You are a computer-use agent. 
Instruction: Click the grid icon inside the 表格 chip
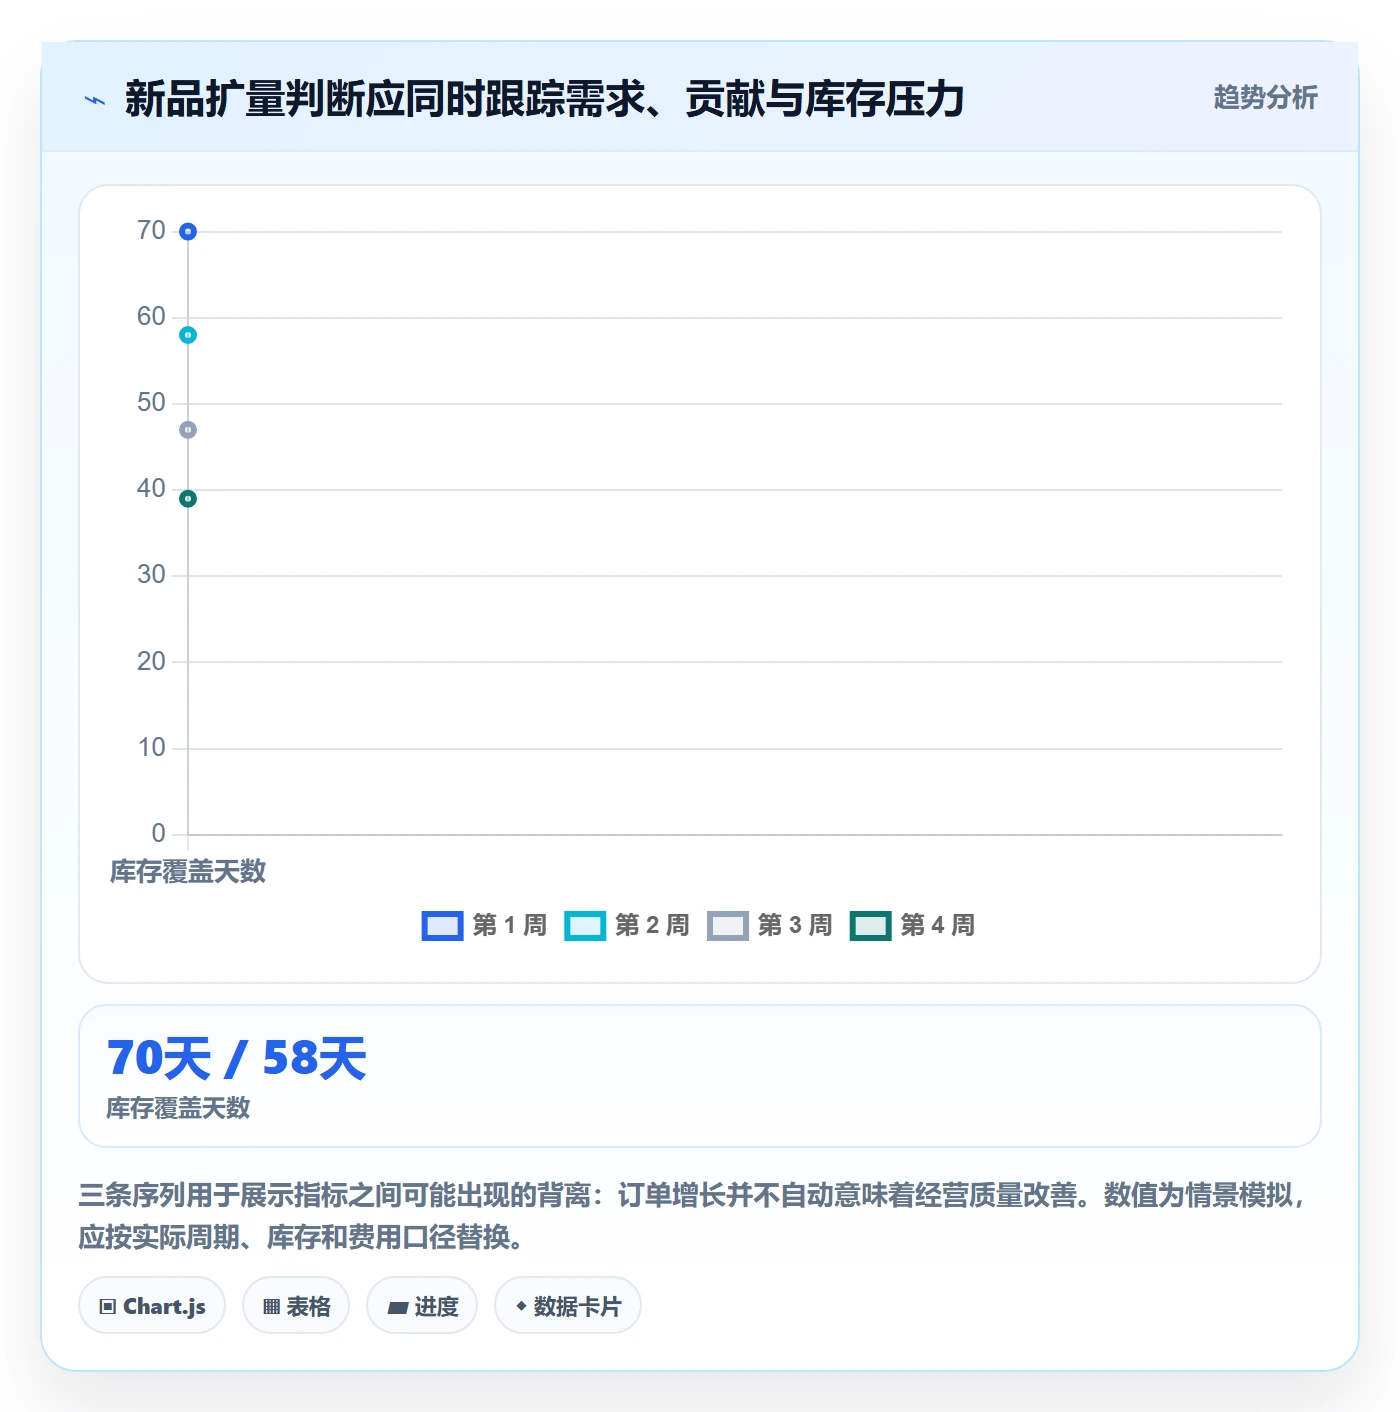pyautogui.click(x=271, y=1307)
